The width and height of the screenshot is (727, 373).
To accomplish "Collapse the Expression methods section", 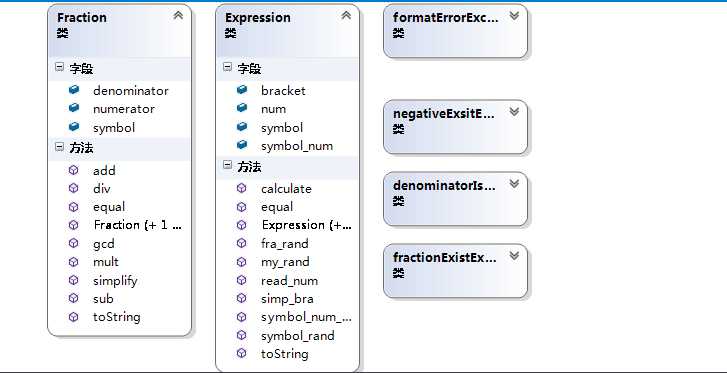I will tap(227, 165).
